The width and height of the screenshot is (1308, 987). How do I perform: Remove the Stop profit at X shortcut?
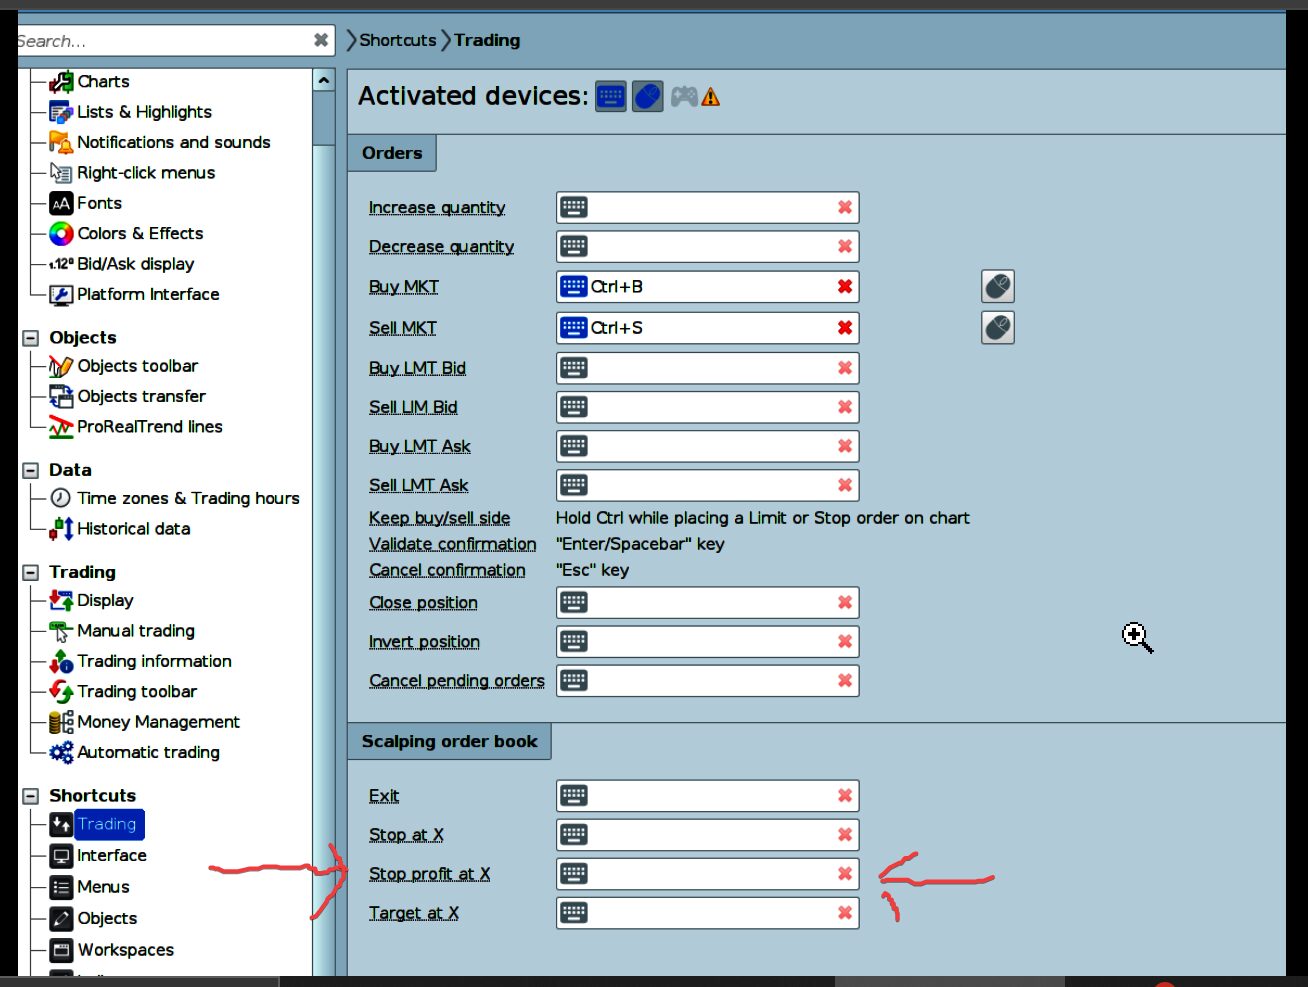(x=845, y=874)
